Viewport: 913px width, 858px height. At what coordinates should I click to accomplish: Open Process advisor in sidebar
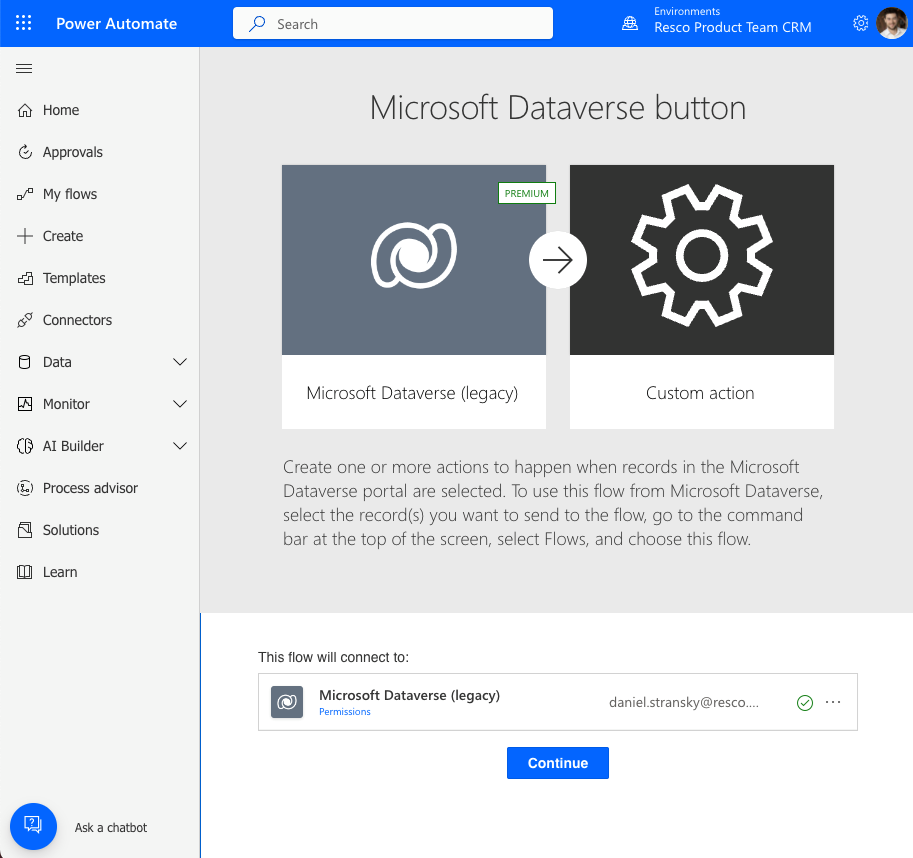(90, 488)
